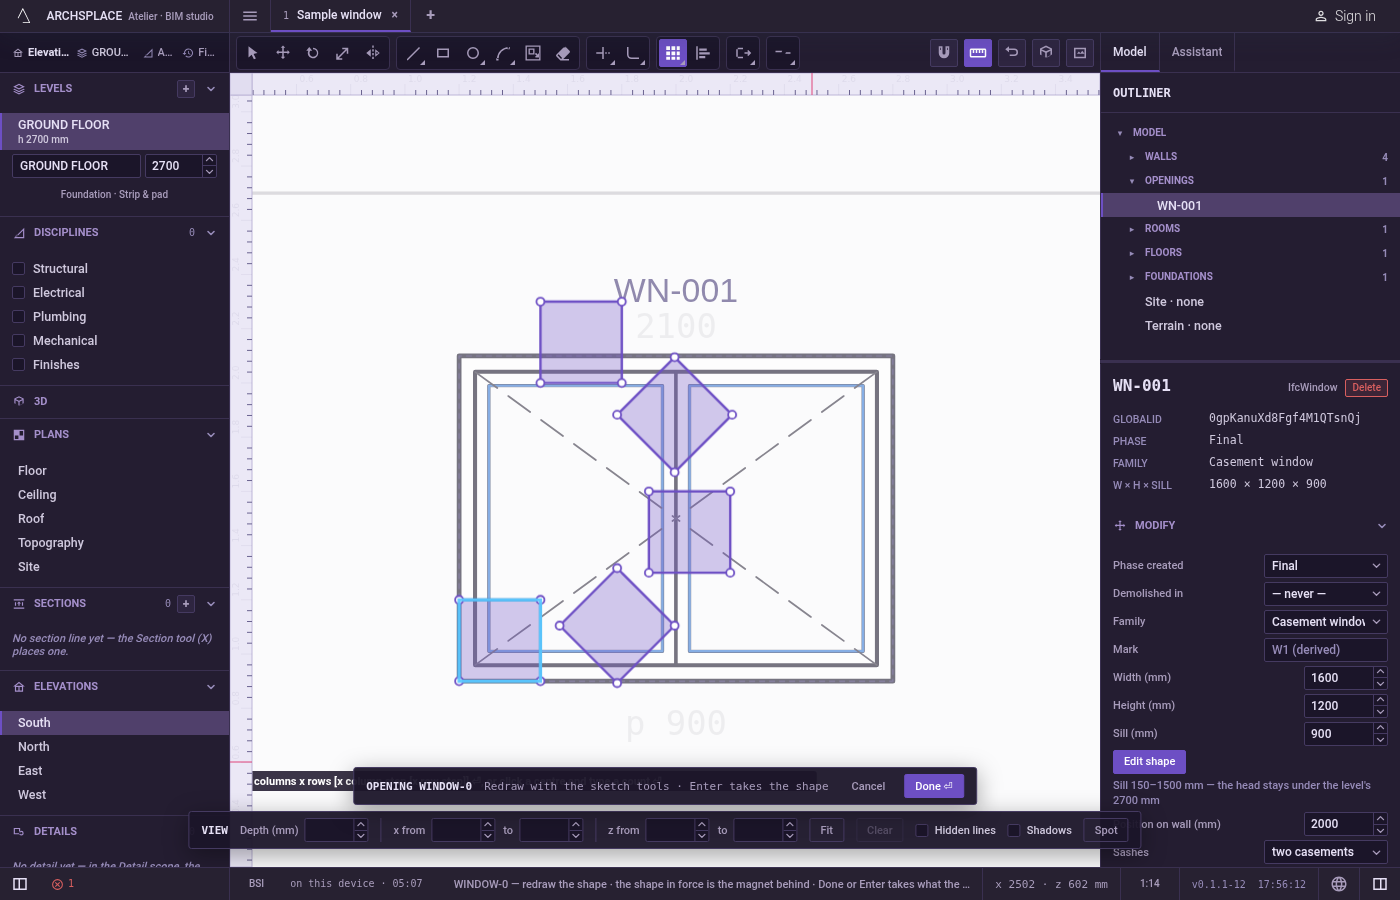The image size is (1400, 900).
Task: Click the Edit shape button
Action: 1149,762
